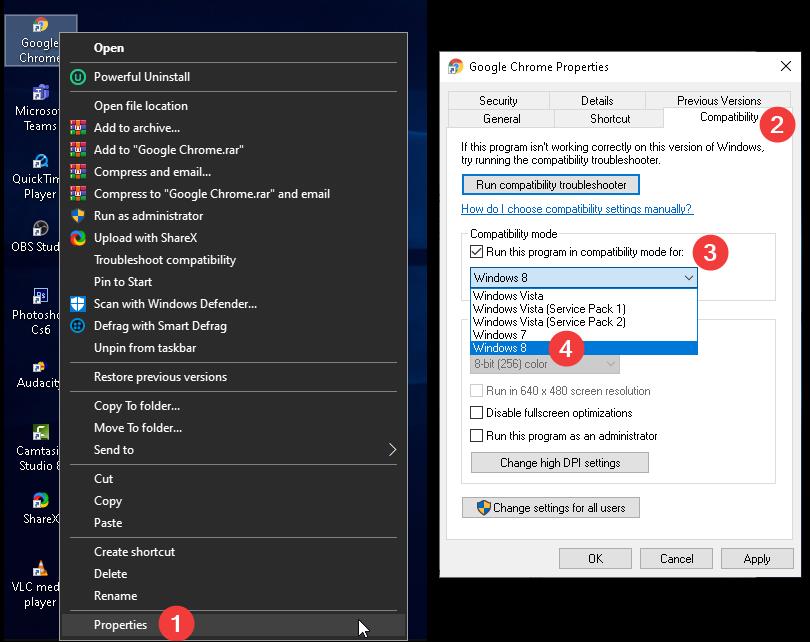Open the Google Chrome desktop icon
This screenshot has width=810, height=642.
[39, 40]
